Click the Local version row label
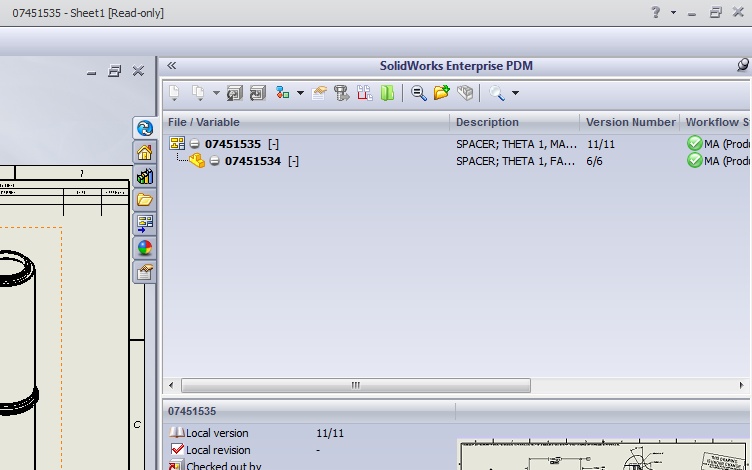The height and width of the screenshot is (470, 752). (x=217, y=433)
